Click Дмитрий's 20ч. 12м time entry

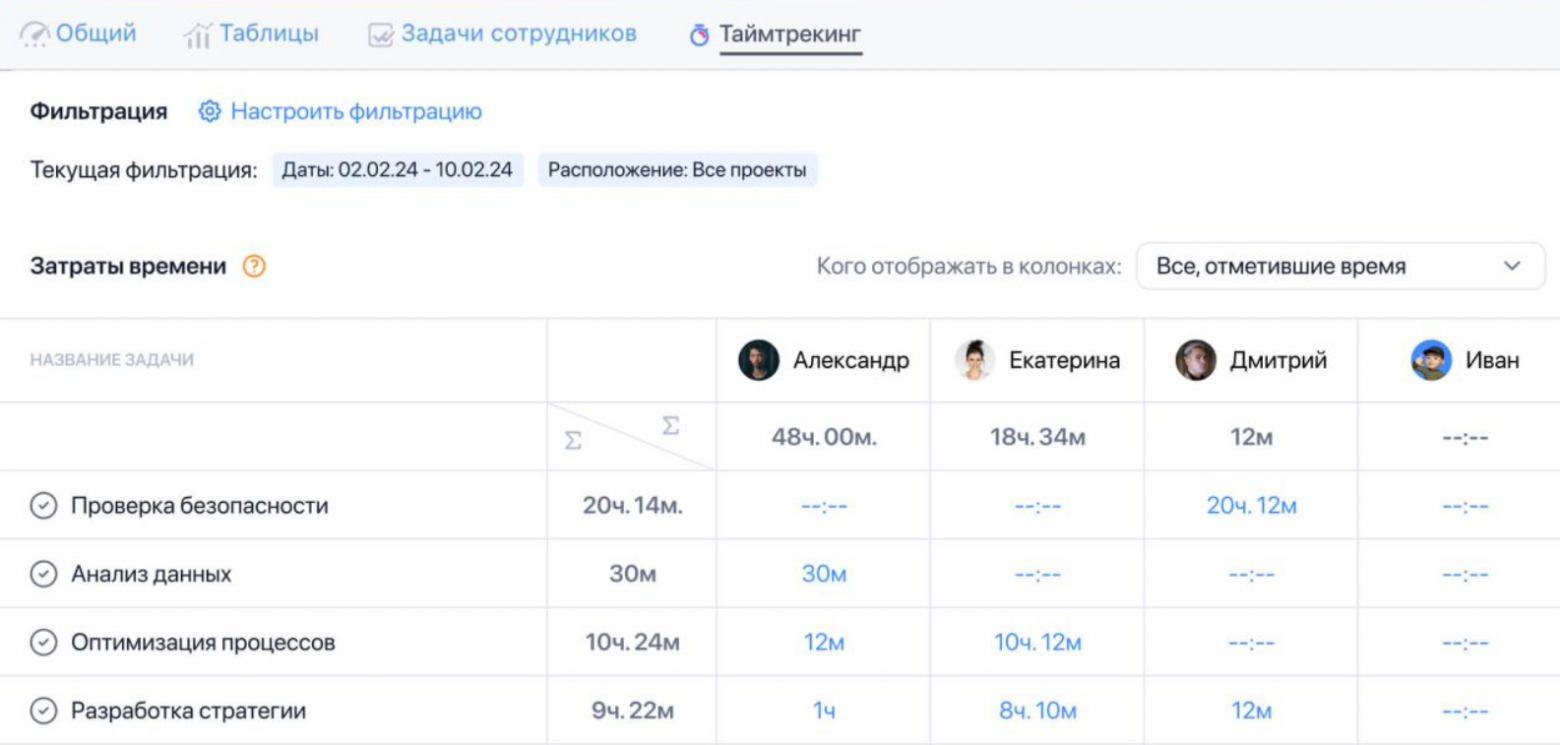pos(1251,506)
